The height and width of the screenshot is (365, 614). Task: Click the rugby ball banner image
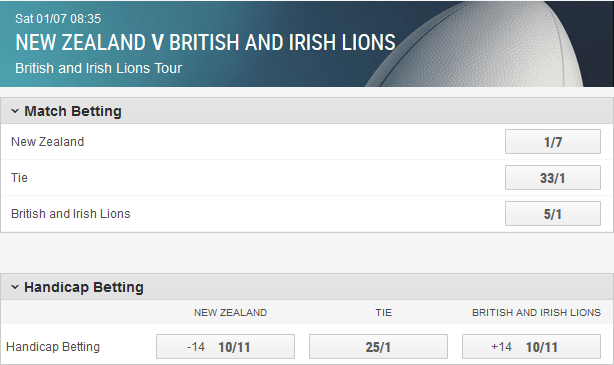click(489, 44)
